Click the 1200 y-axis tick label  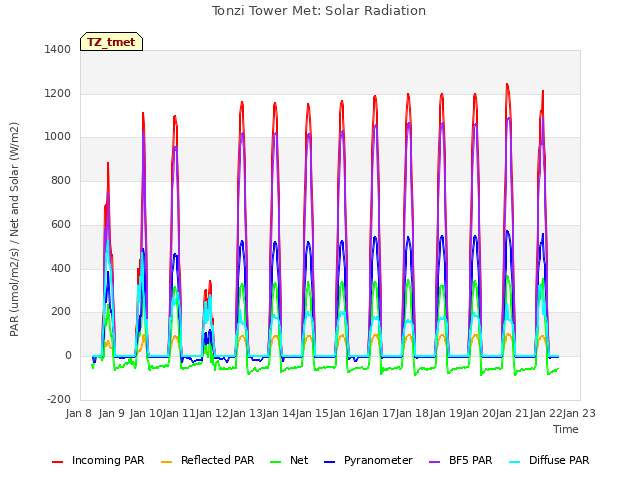(58, 93)
